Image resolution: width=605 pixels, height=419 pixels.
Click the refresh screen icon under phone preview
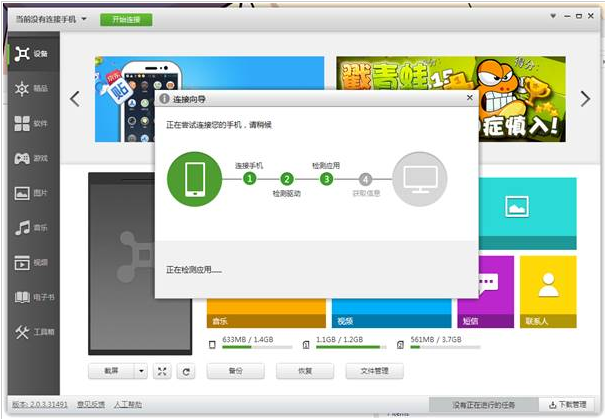pos(185,371)
